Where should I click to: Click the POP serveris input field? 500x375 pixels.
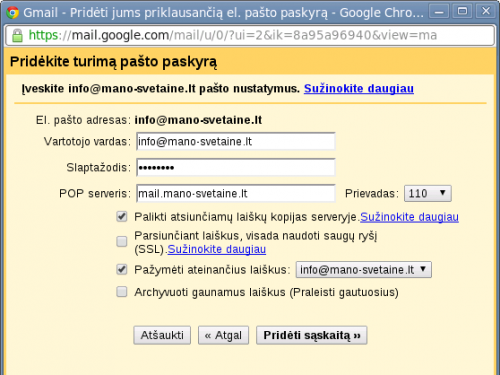tap(236, 193)
